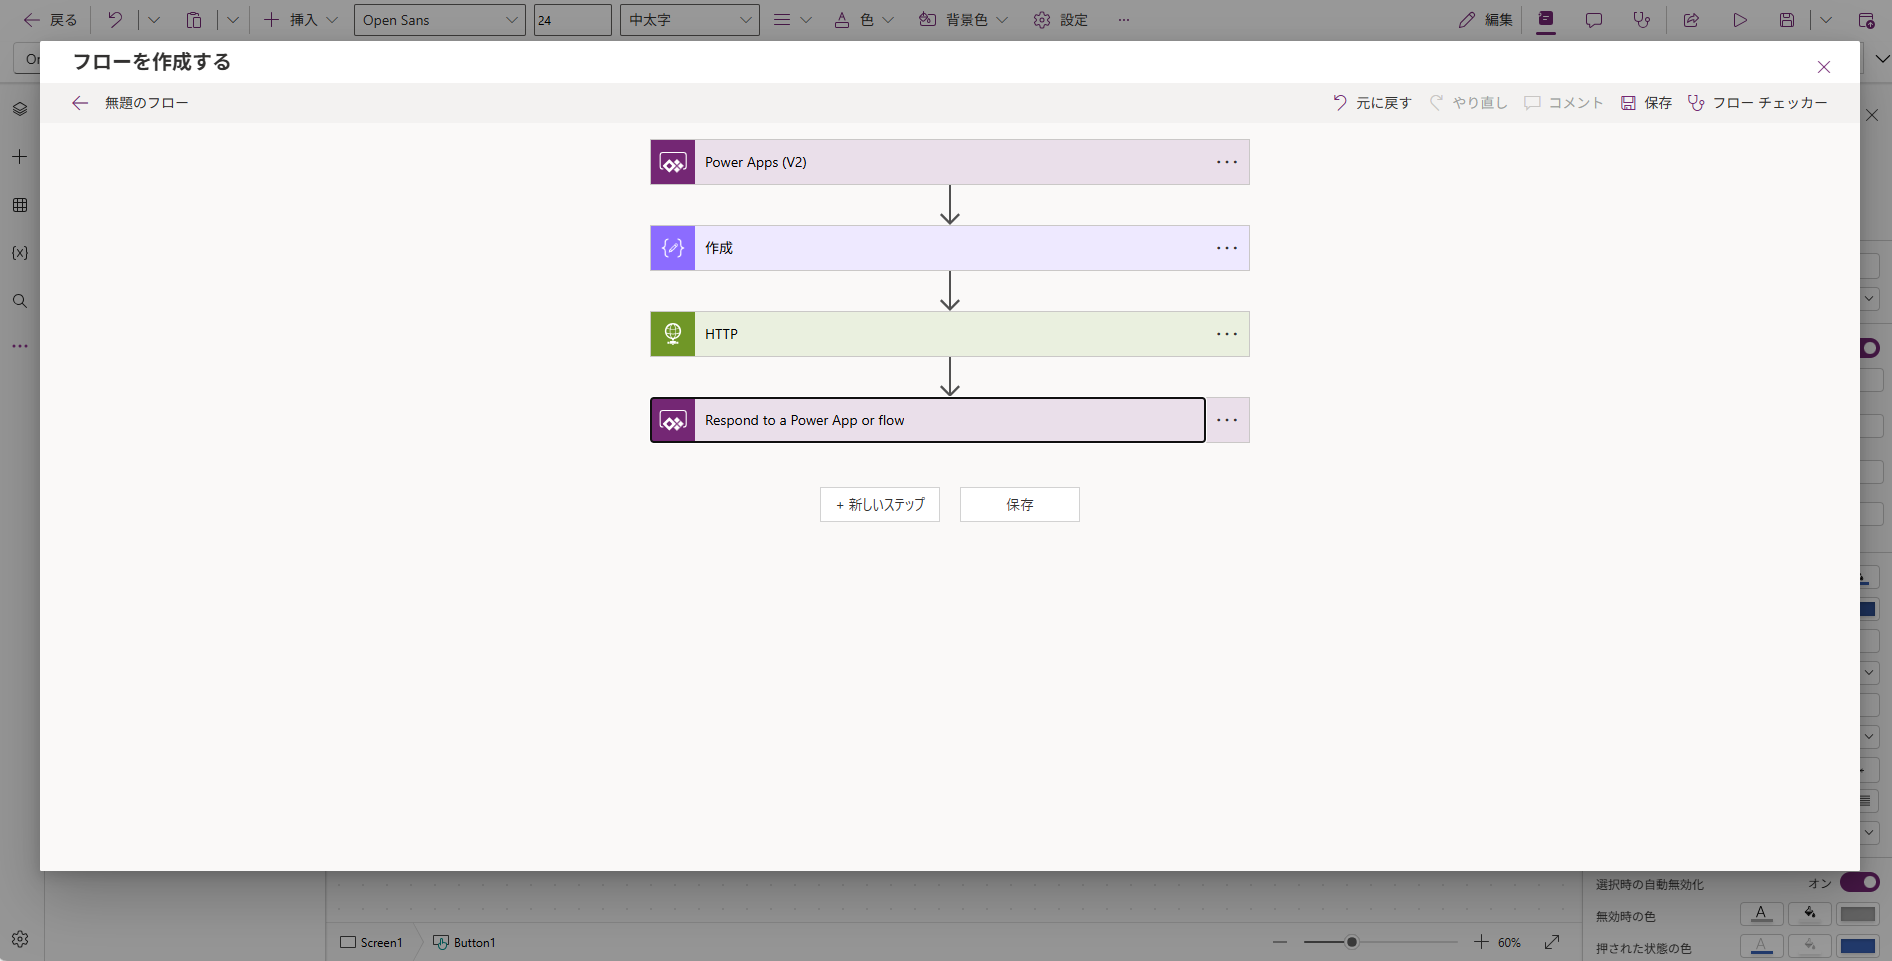Expand the Power Apps (V2) trigger card
The width and height of the screenshot is (1892, 961).
click(950, 162)
